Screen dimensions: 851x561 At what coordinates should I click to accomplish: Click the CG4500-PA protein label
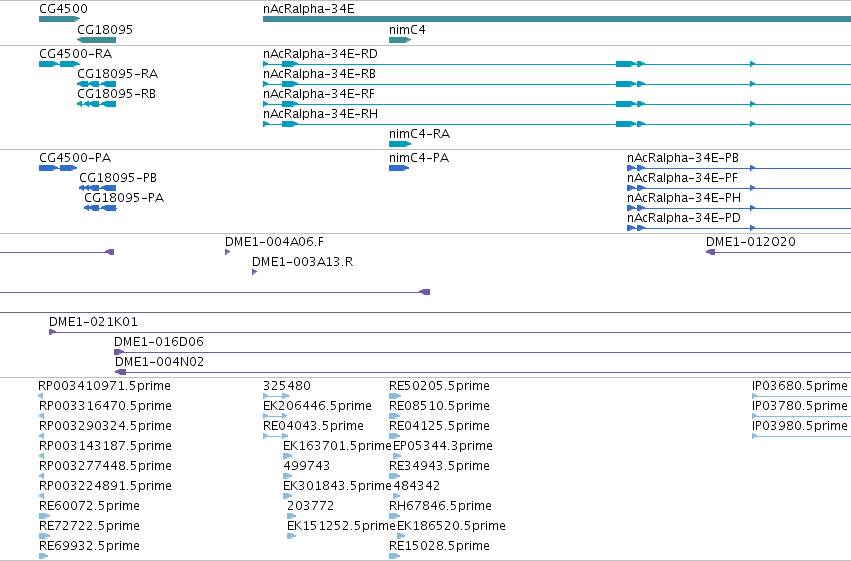click(x=75, y=158)
